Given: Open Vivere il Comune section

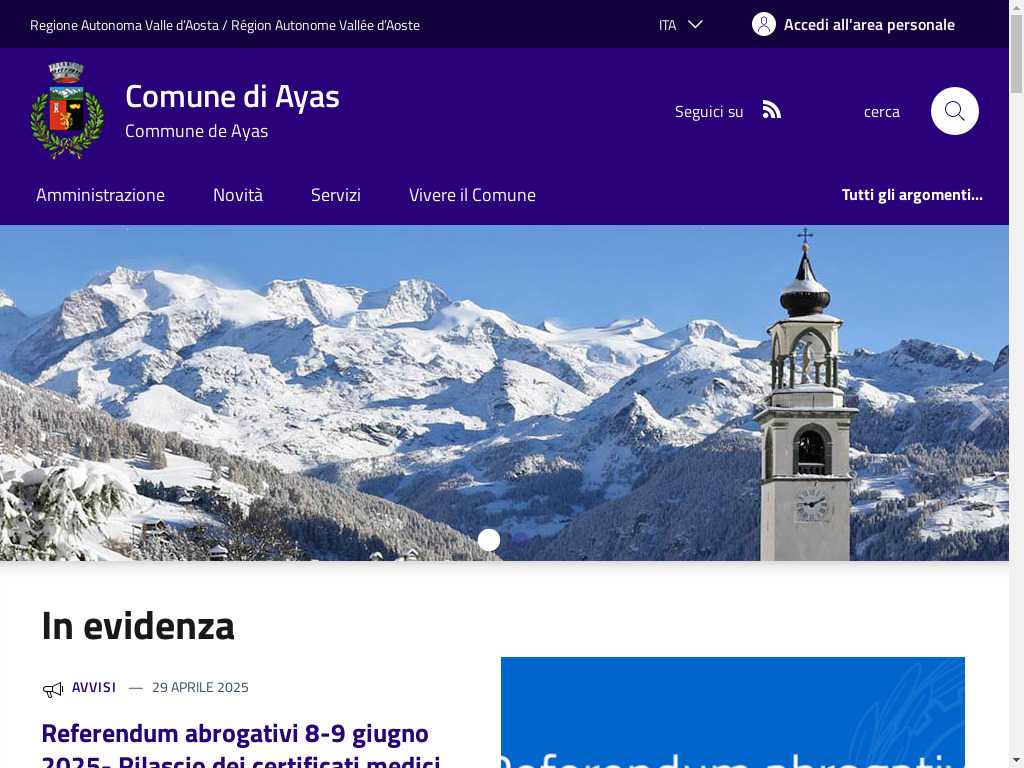Looking at the screenshot, I should tap(472, 195).
